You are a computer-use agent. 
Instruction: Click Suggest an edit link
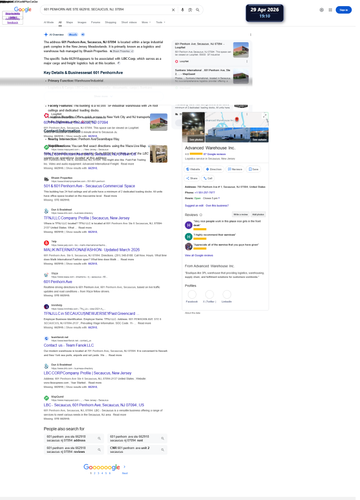[194, 206]
